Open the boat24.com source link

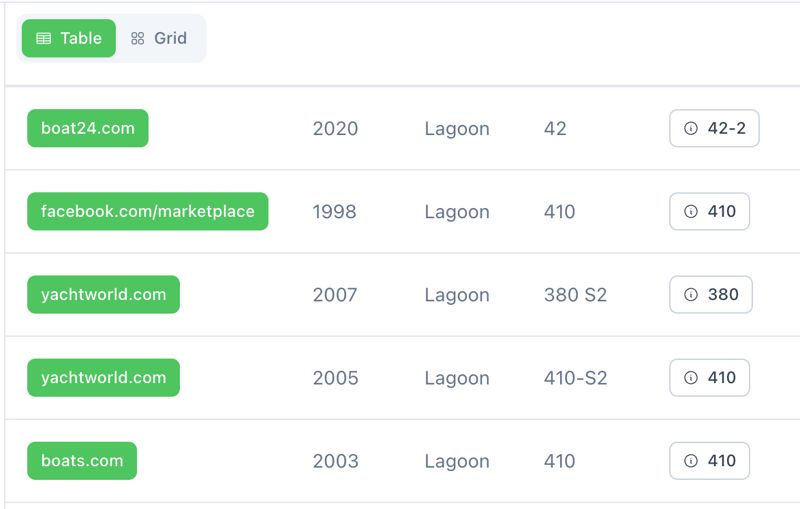tap(88, 128)
